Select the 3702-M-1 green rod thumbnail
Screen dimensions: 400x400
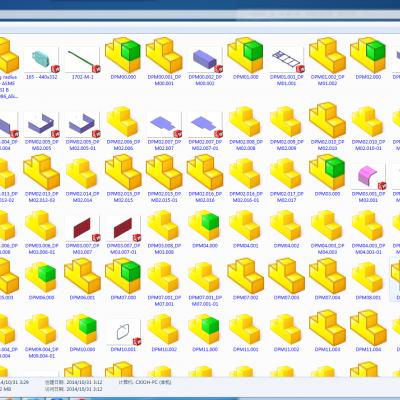[82, 60]
